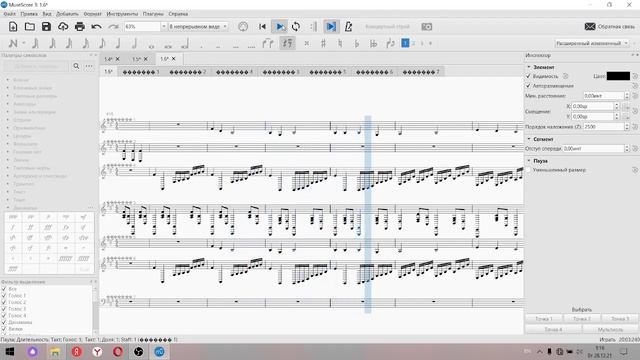Viewport: 640px width, 360px height.
Task: Open the Обратная связь feedback button
Action: (x=609, y=27)
